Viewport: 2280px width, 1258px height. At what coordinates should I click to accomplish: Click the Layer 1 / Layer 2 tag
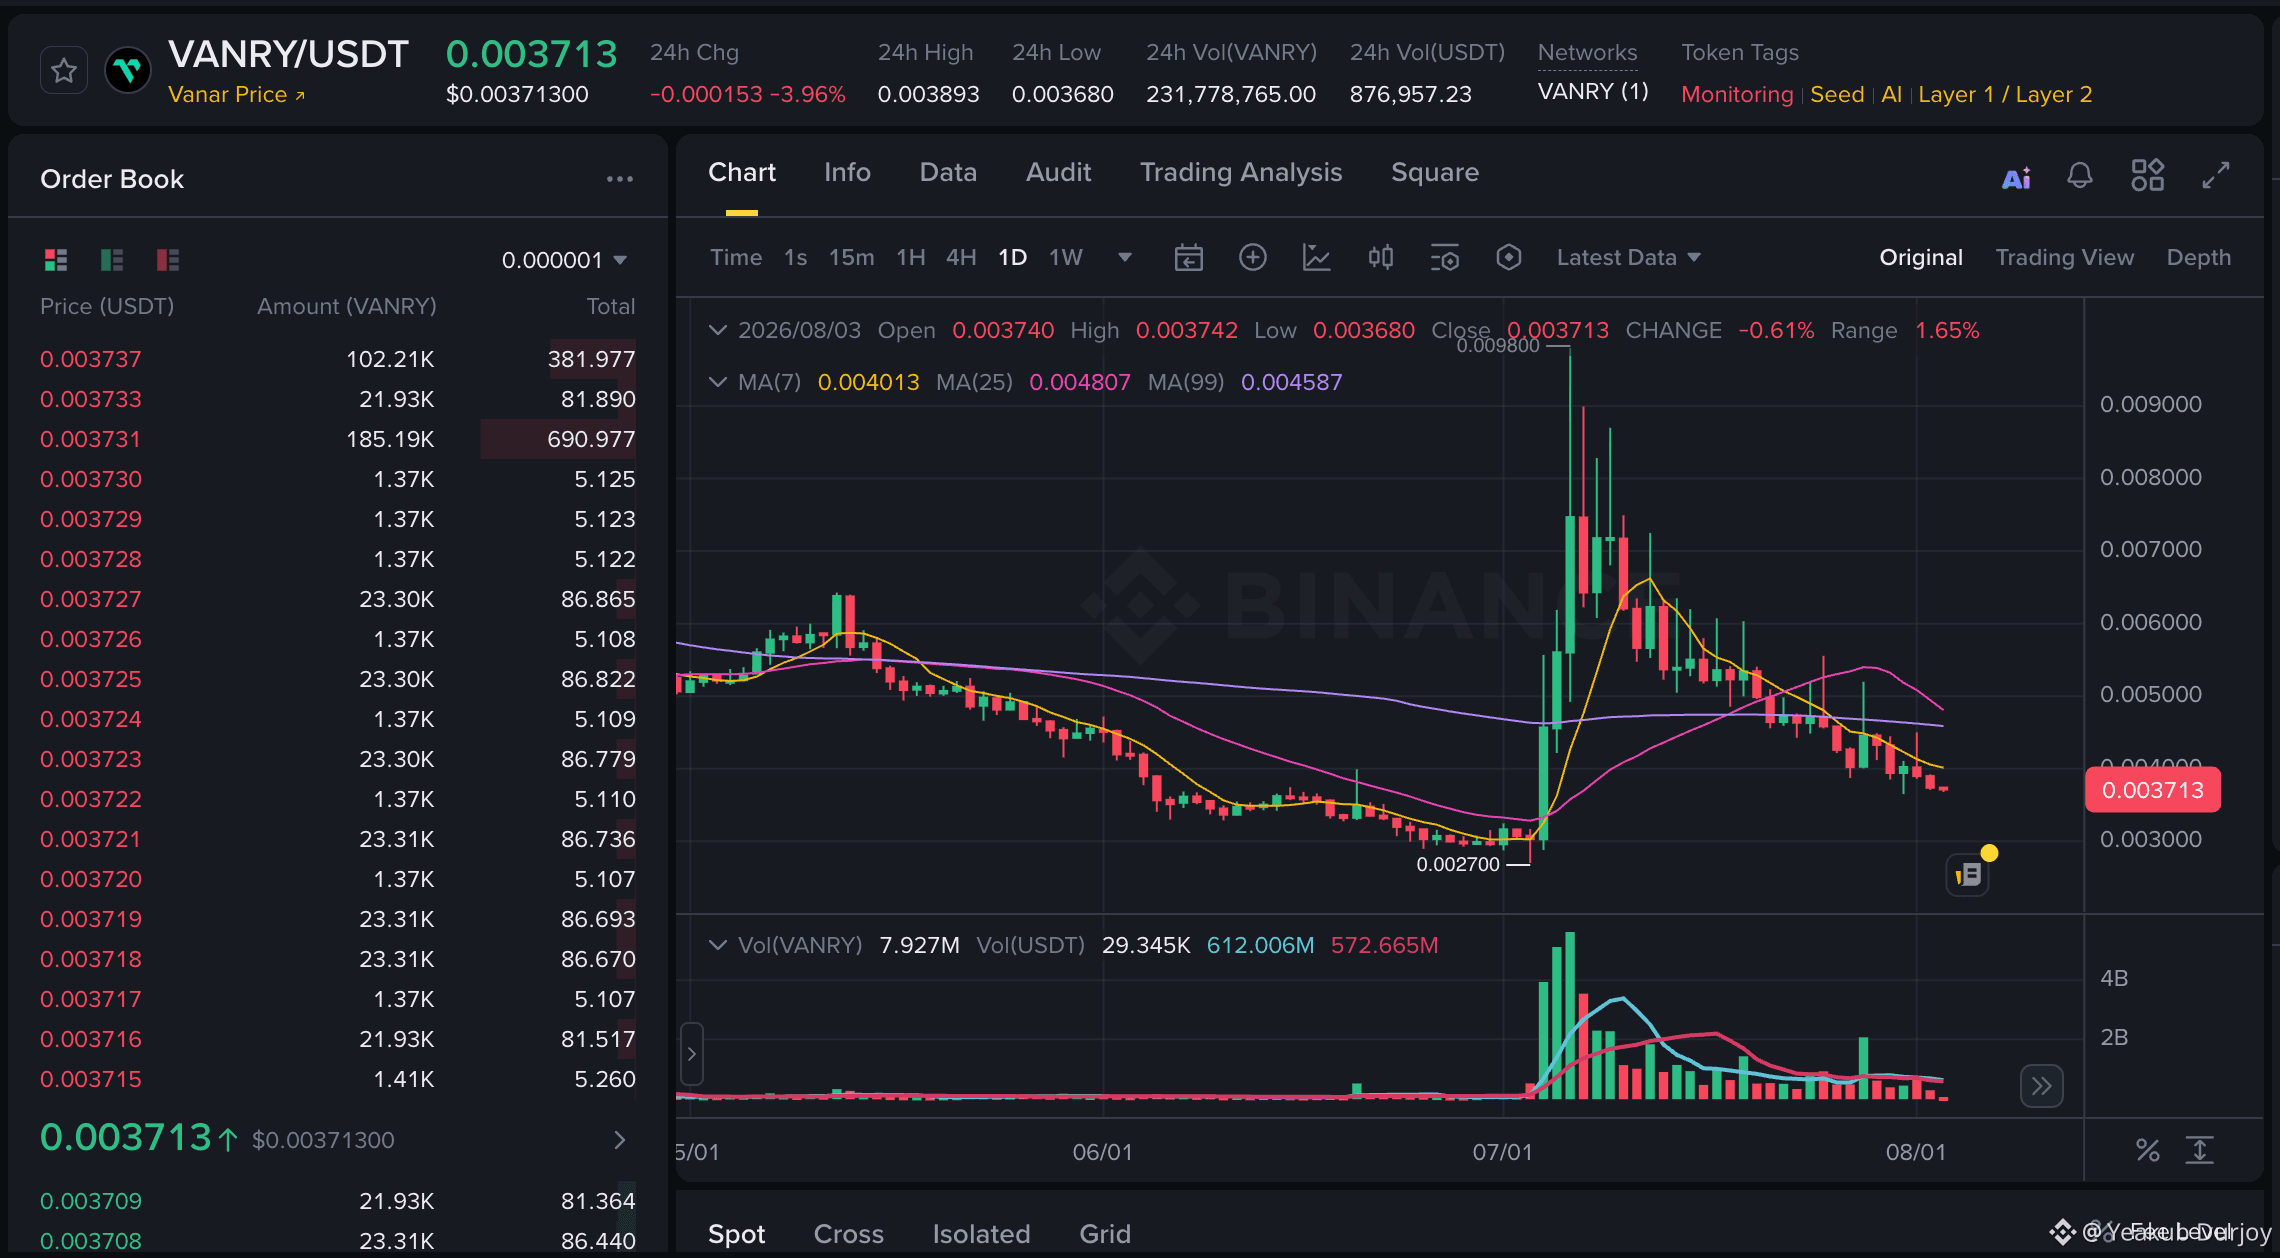pos(2005,94)
